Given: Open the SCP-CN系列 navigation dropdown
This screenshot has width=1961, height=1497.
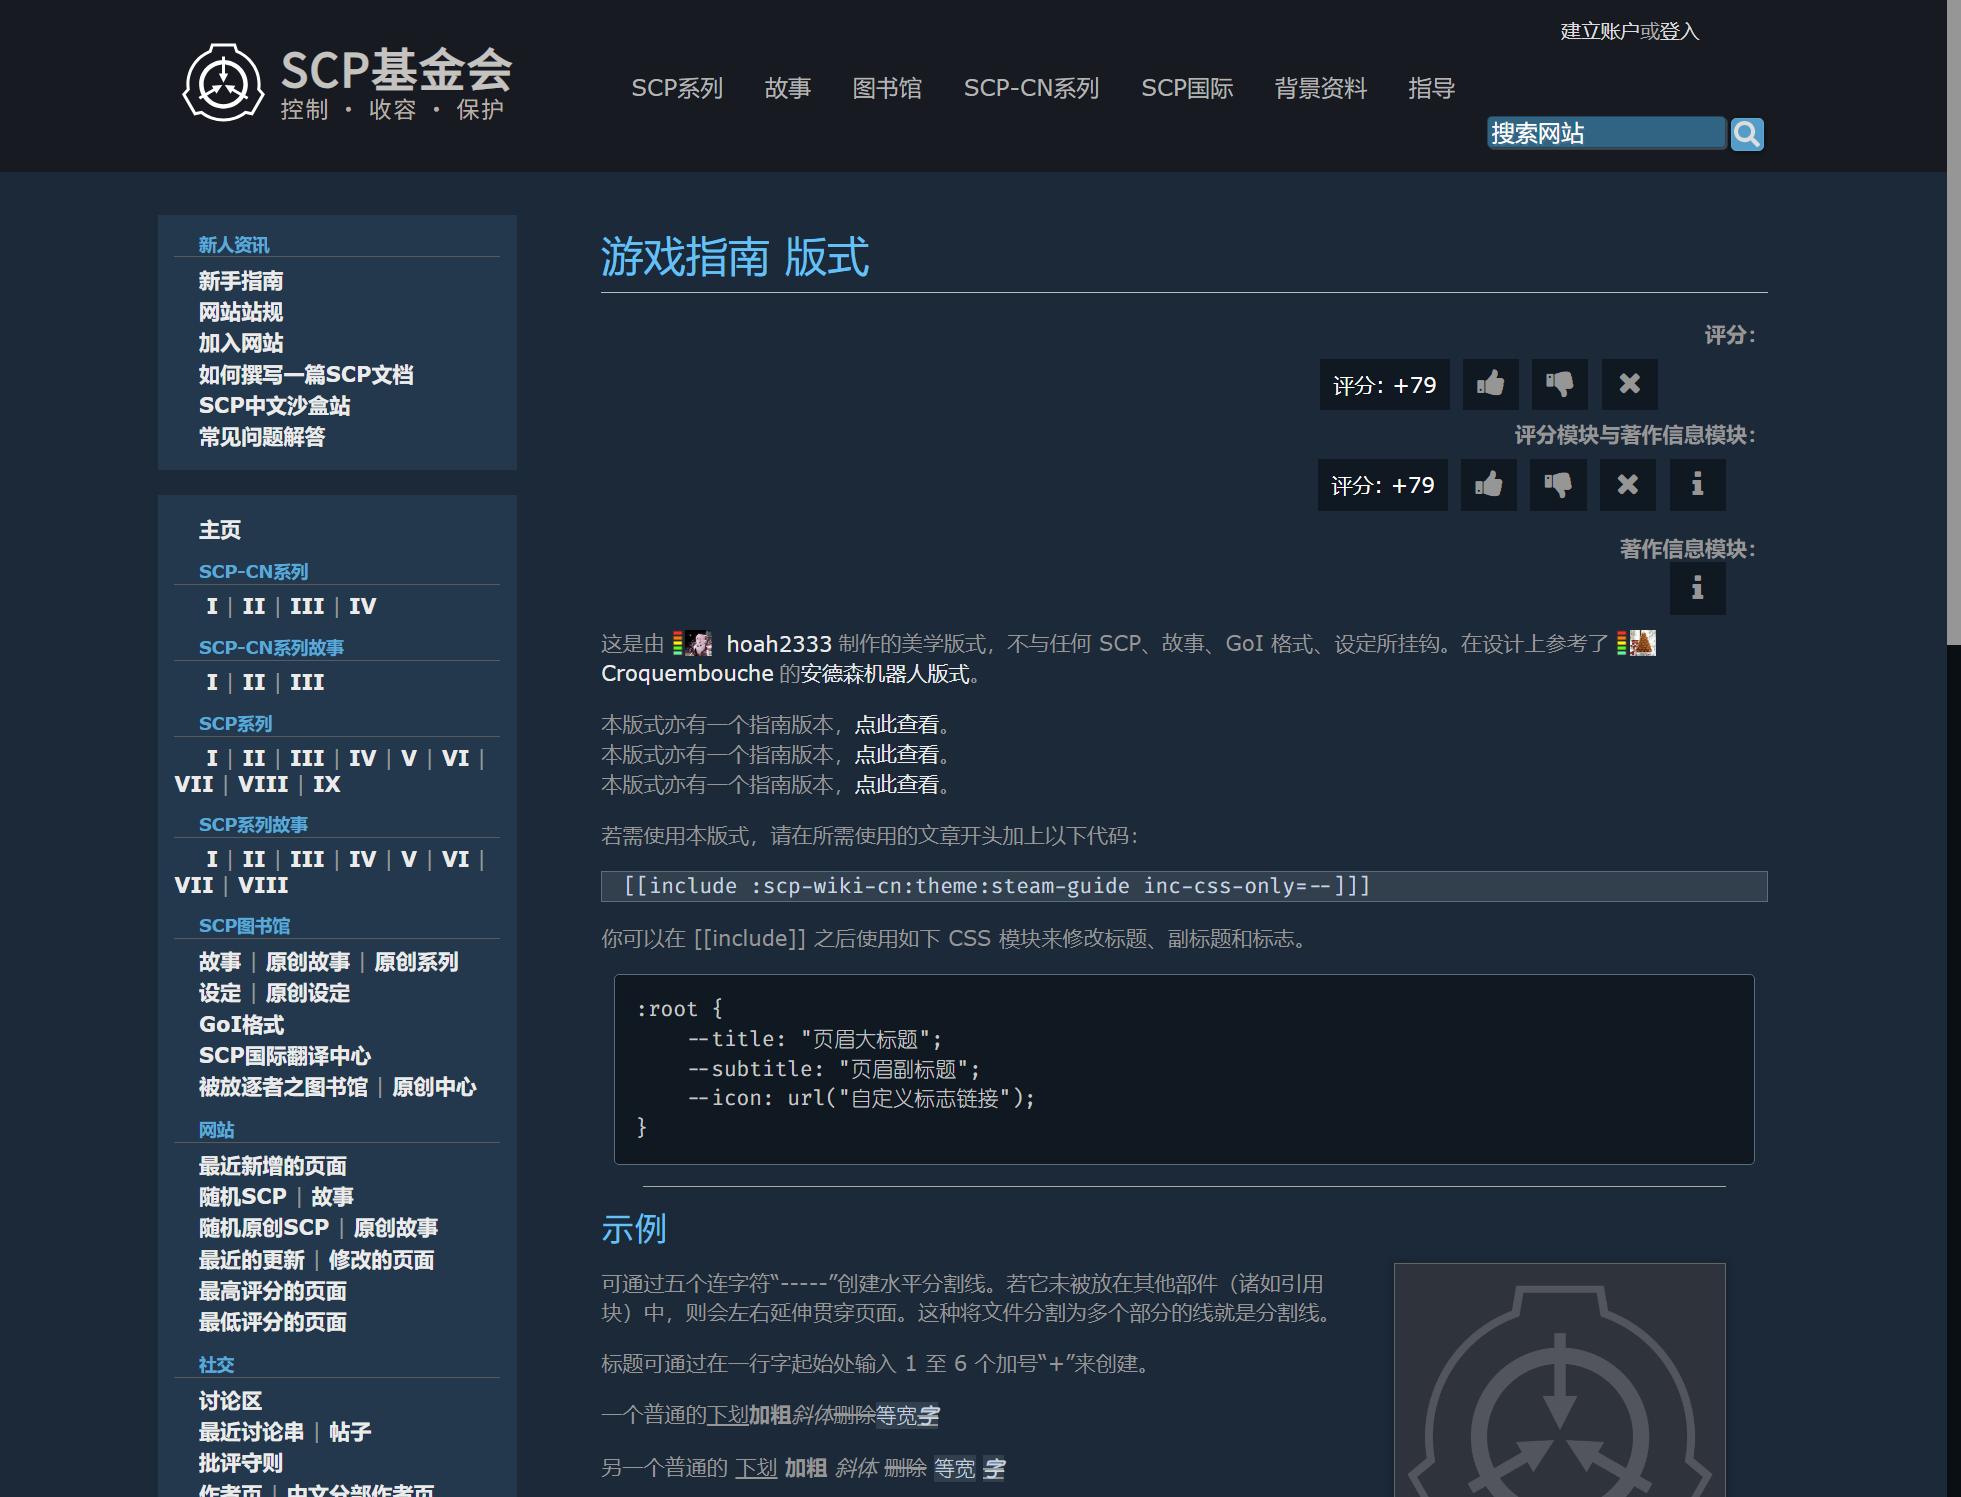Looking at the screenshot, I should pyautogui.click(x=1032, y=89).
